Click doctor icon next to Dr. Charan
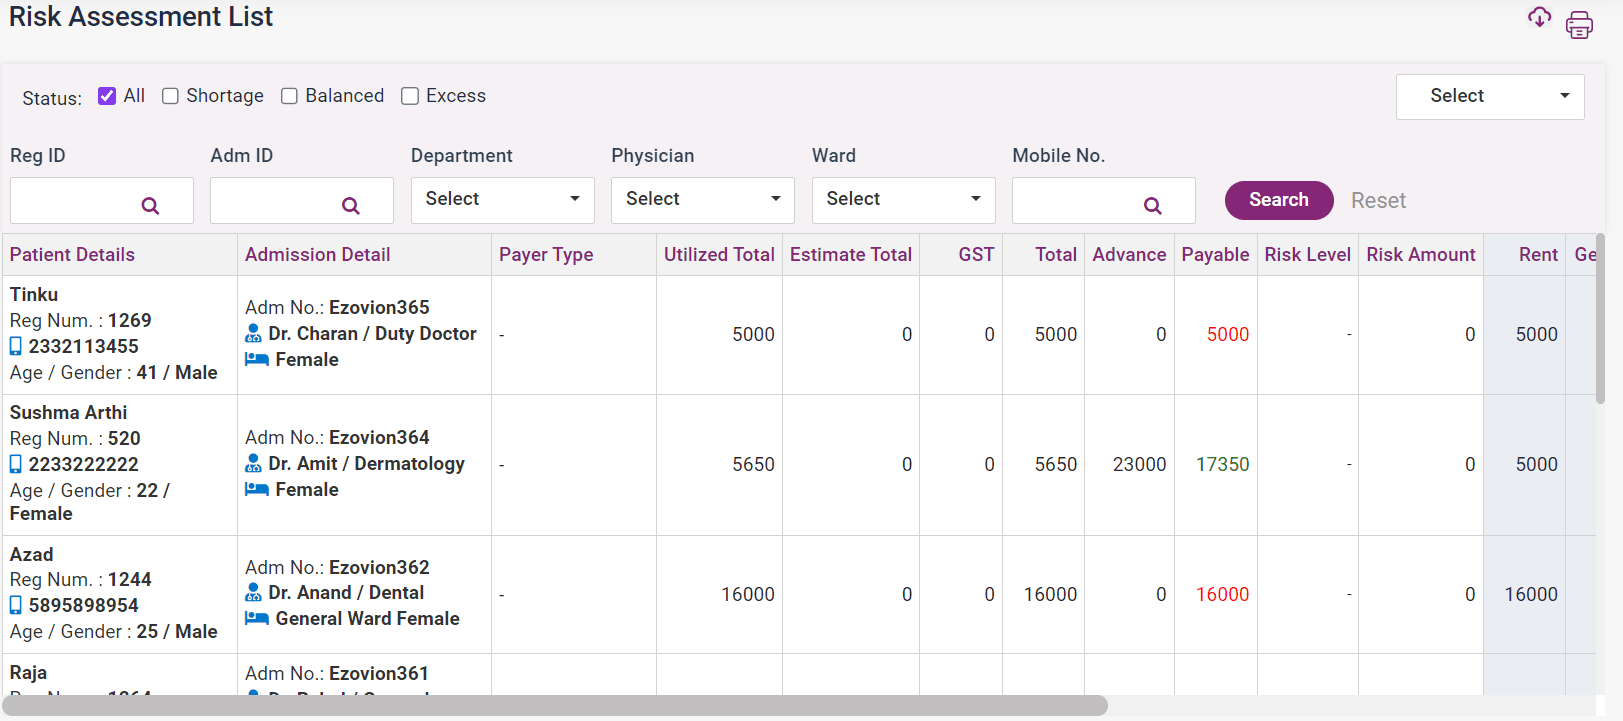Viewport: 1623px width, 721px height. coord(254,334)
